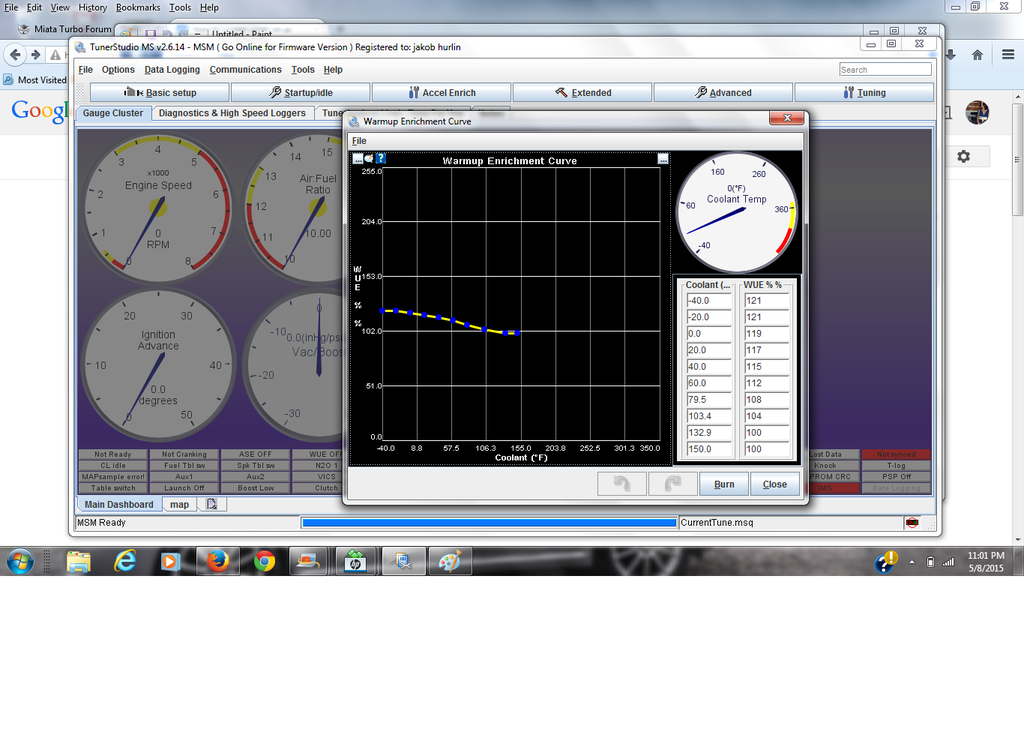
Task: Expand options button at curve graph top-left
Action: coord(358,159)
